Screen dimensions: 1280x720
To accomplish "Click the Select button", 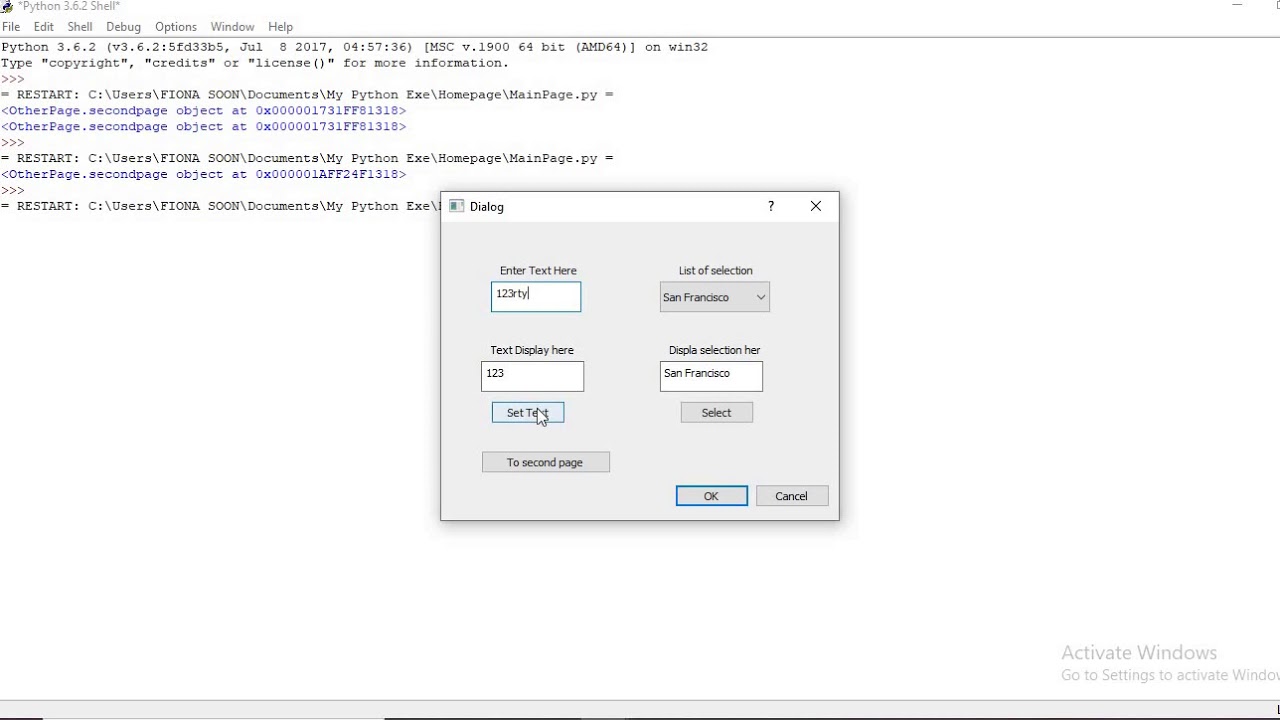I will coord(716,413).
